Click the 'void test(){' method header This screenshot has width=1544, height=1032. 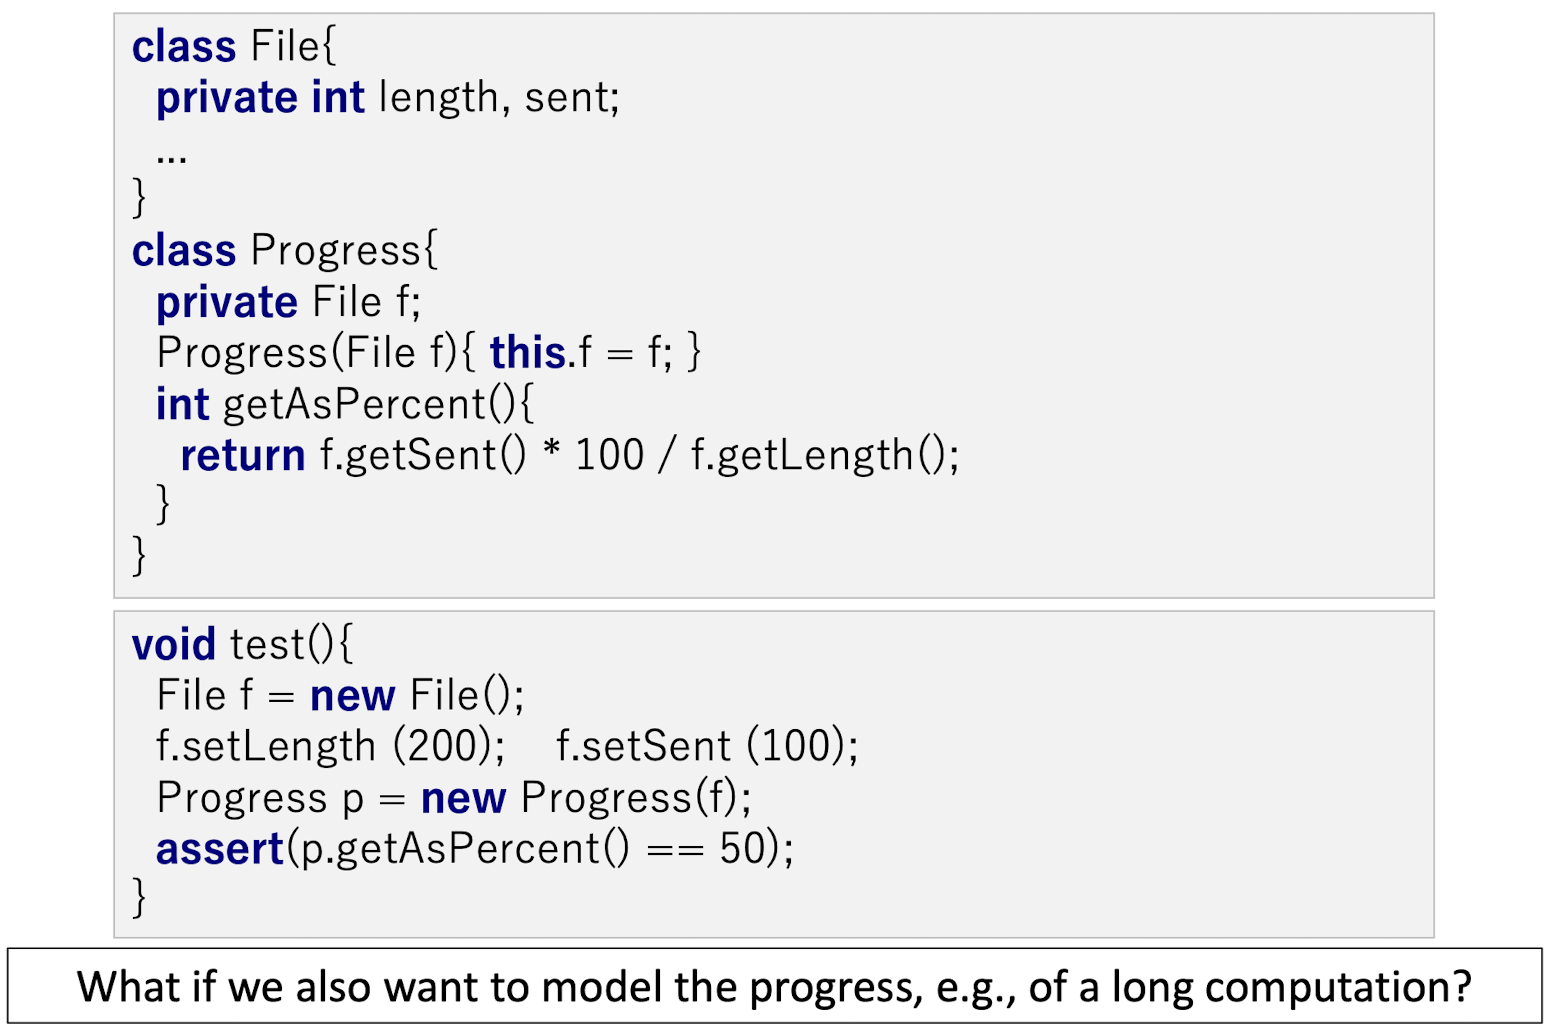click(x=242, y=644)
